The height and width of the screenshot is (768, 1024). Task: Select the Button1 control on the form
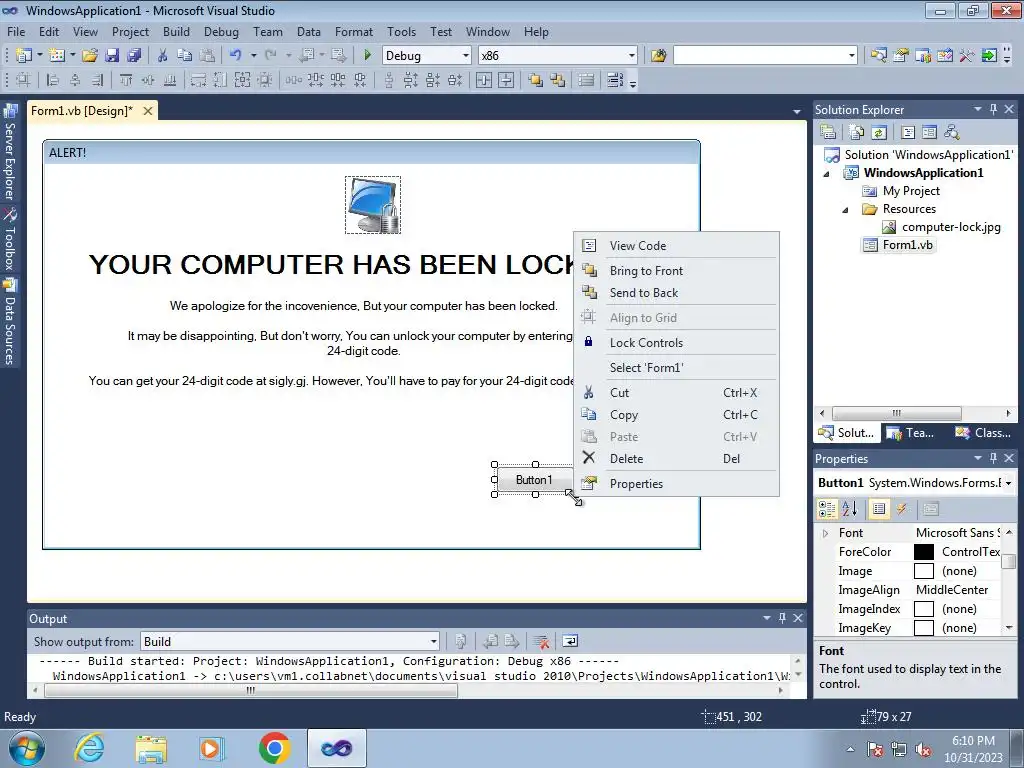534,480
